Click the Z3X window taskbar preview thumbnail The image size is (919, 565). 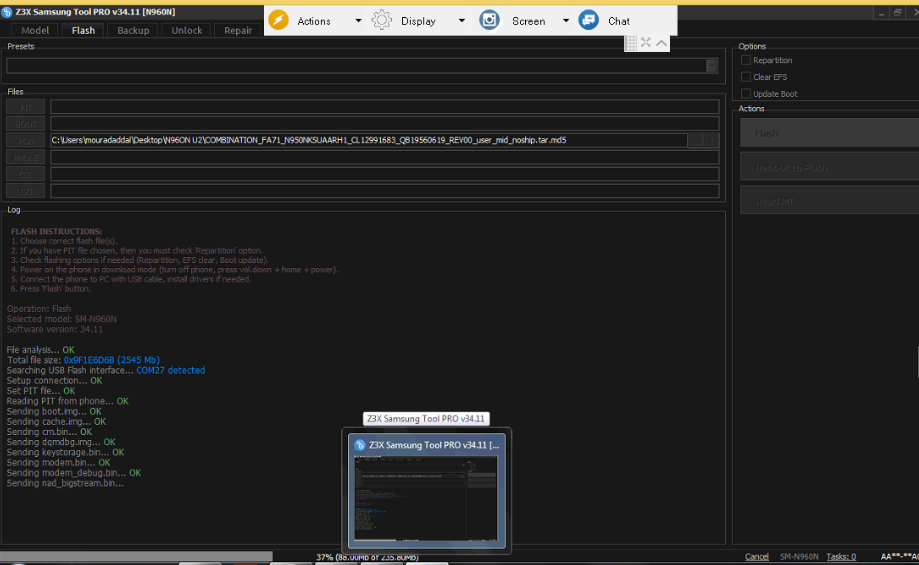[x=426, y=498]
